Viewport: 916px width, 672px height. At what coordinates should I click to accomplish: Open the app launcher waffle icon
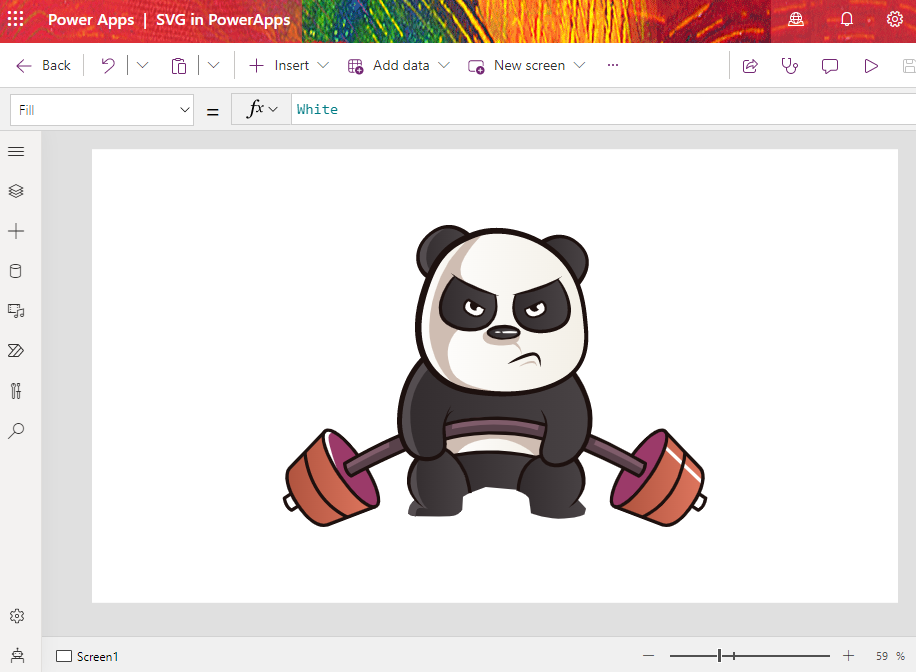pos(16,19)
